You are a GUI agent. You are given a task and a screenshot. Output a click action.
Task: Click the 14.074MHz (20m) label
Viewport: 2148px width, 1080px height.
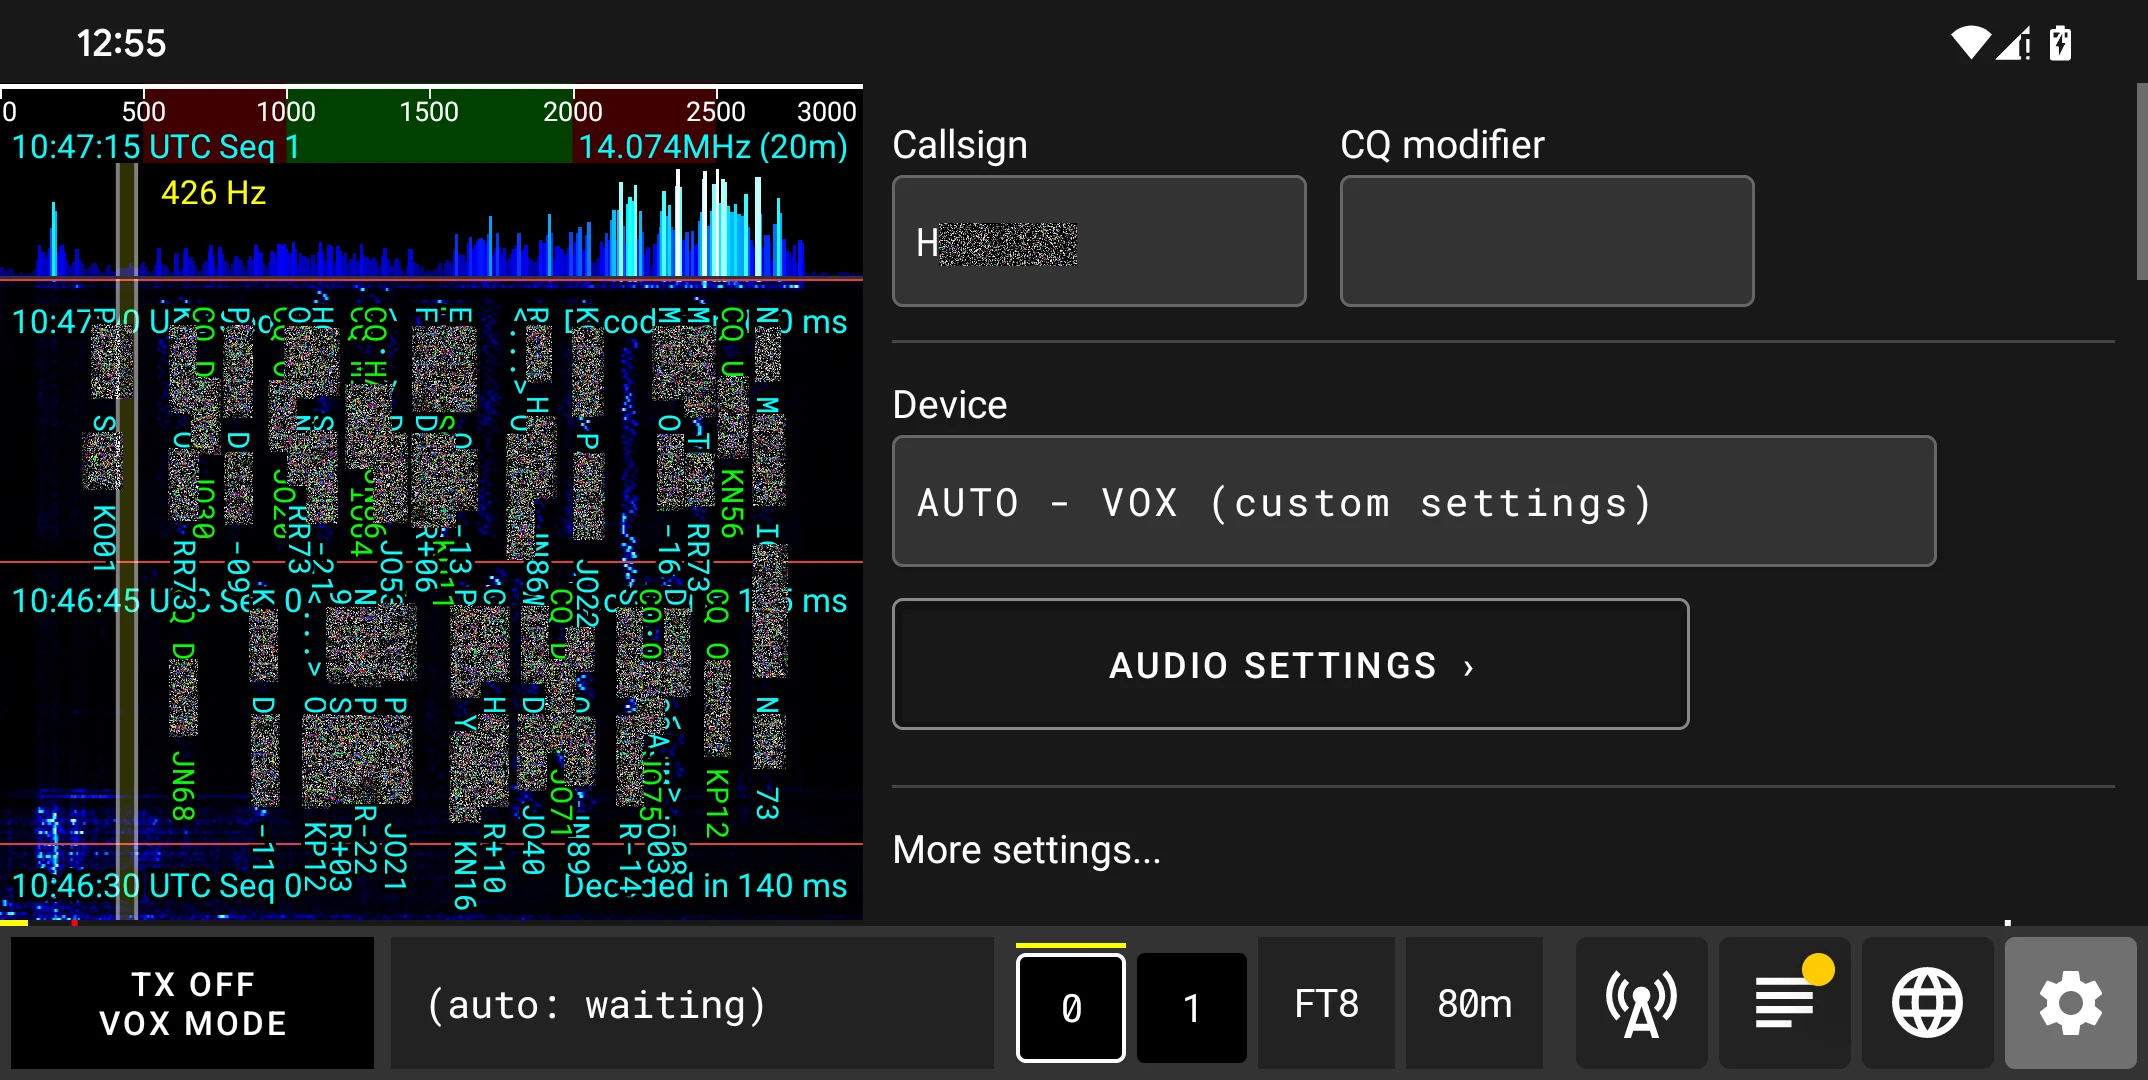coord(713,147)
